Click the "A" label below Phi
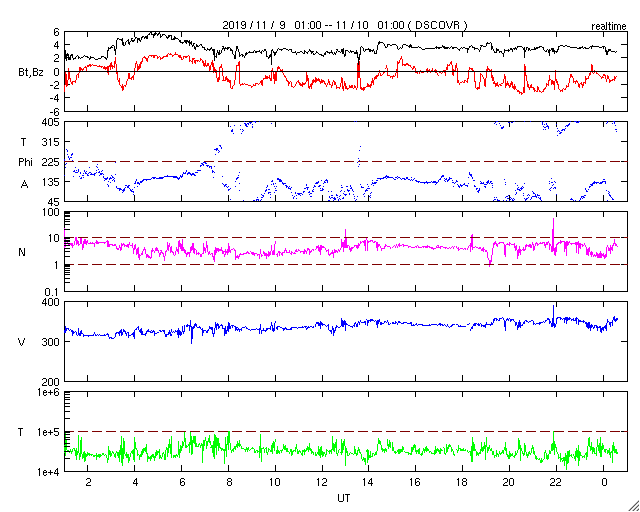This screenshot has width=640, height=512. click(x=25, y=185)
